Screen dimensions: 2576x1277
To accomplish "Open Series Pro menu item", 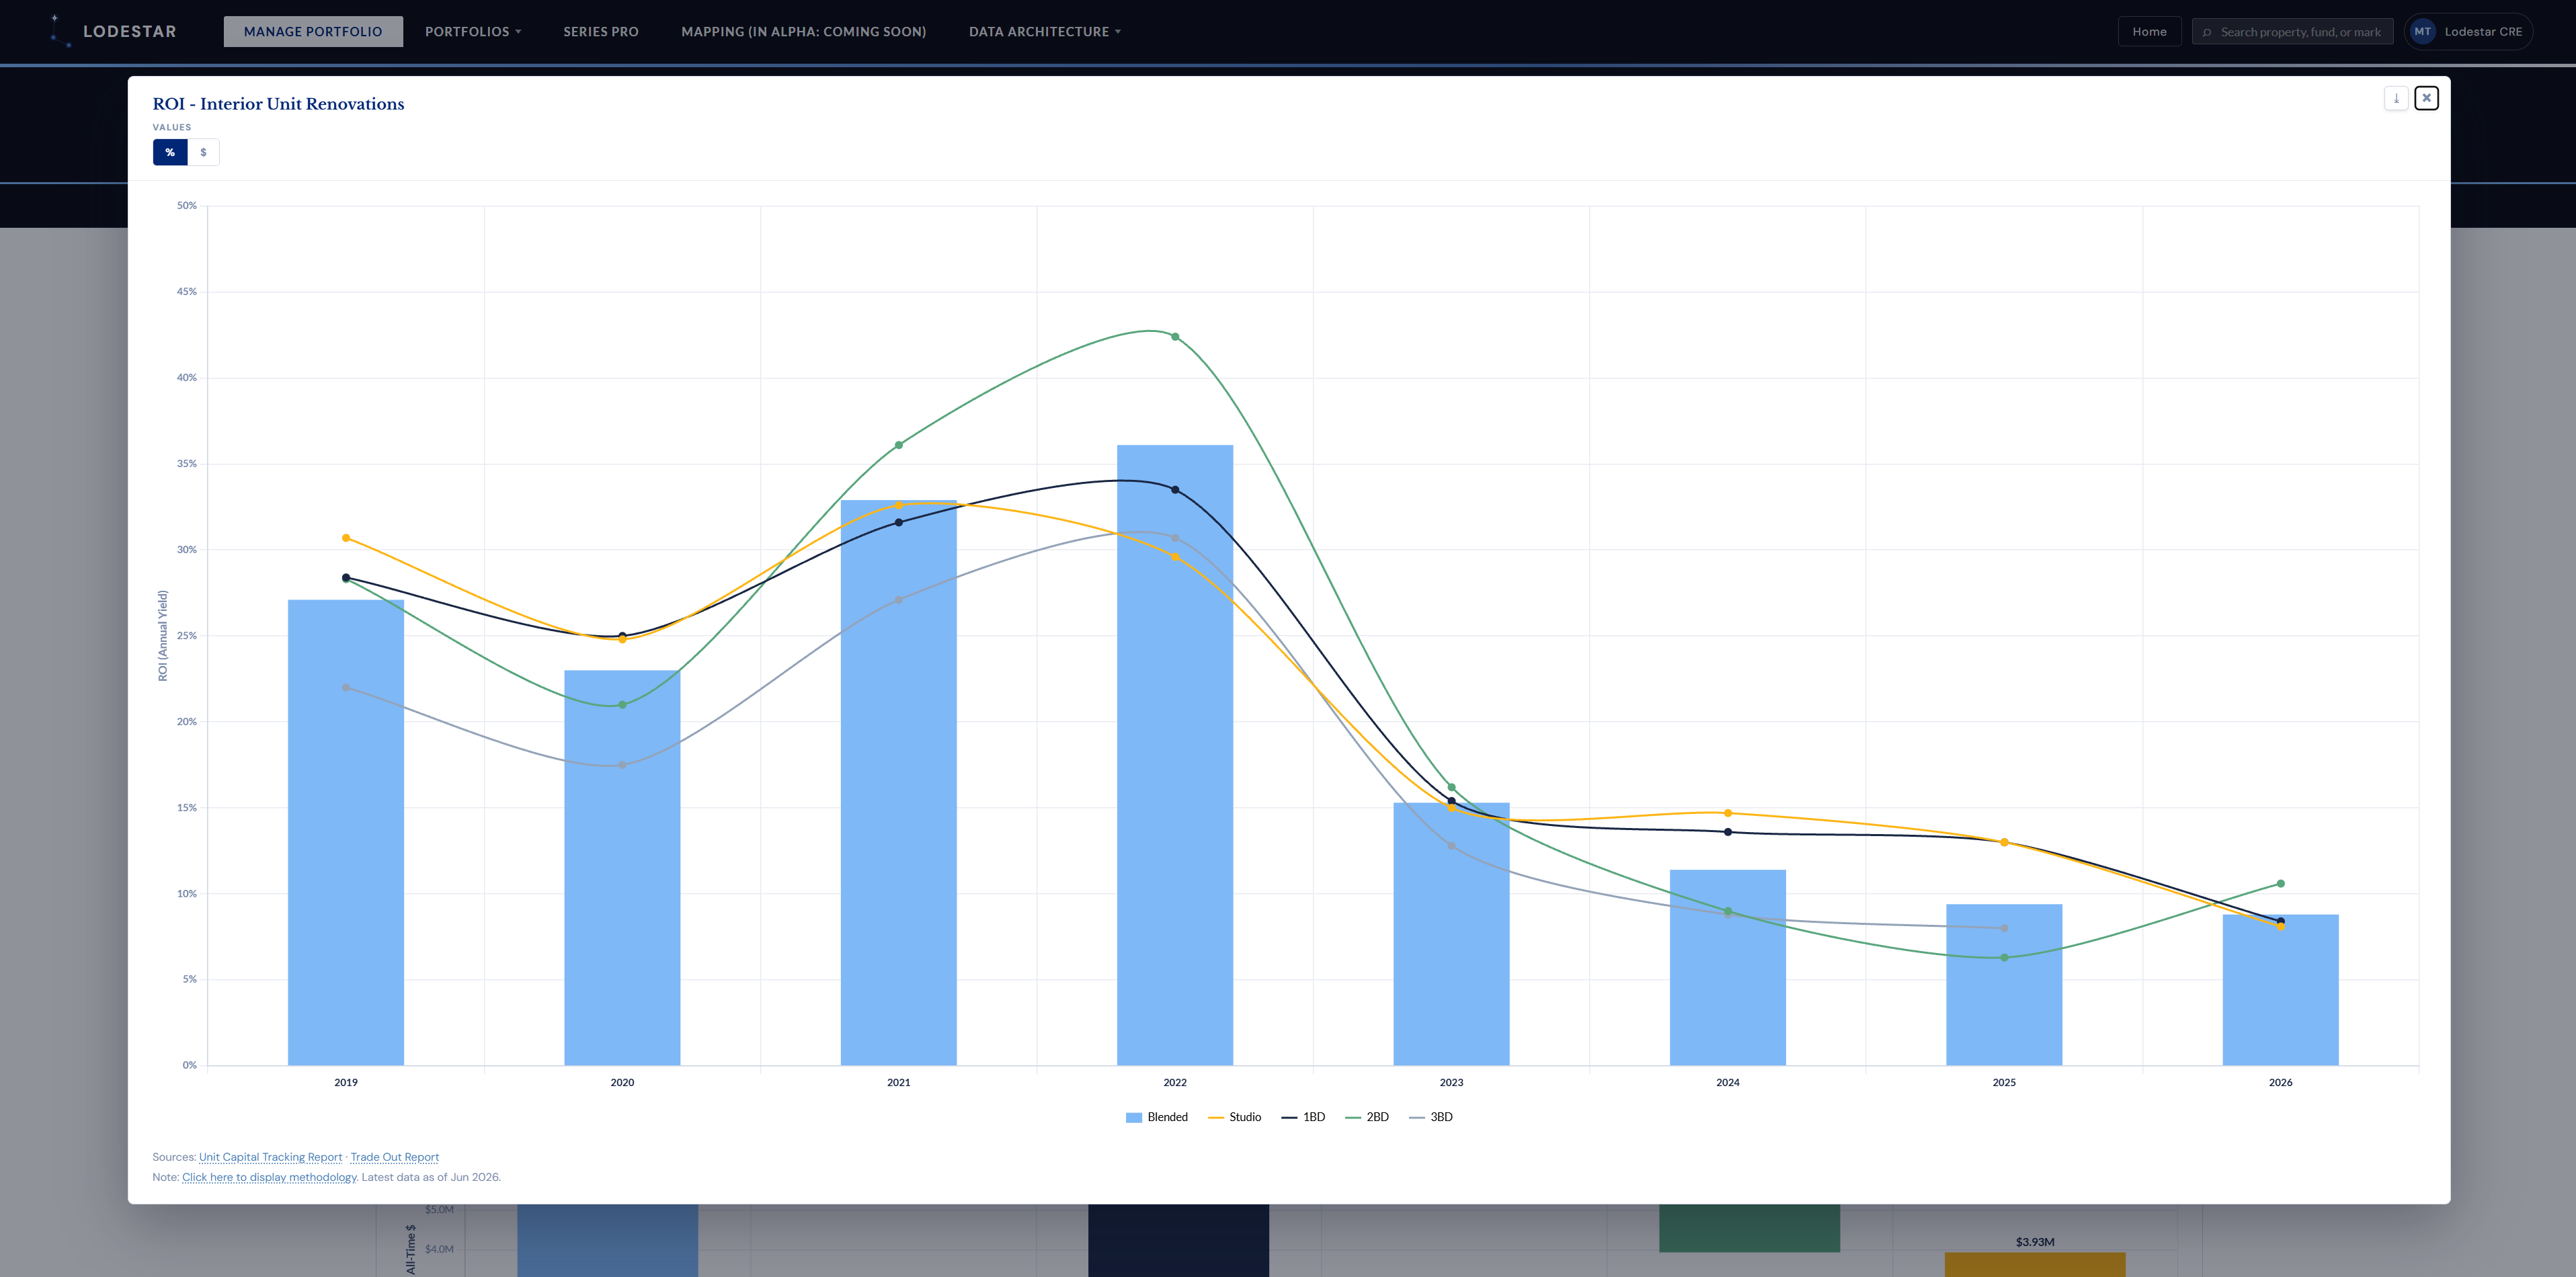I will click(x=601, y=31).
